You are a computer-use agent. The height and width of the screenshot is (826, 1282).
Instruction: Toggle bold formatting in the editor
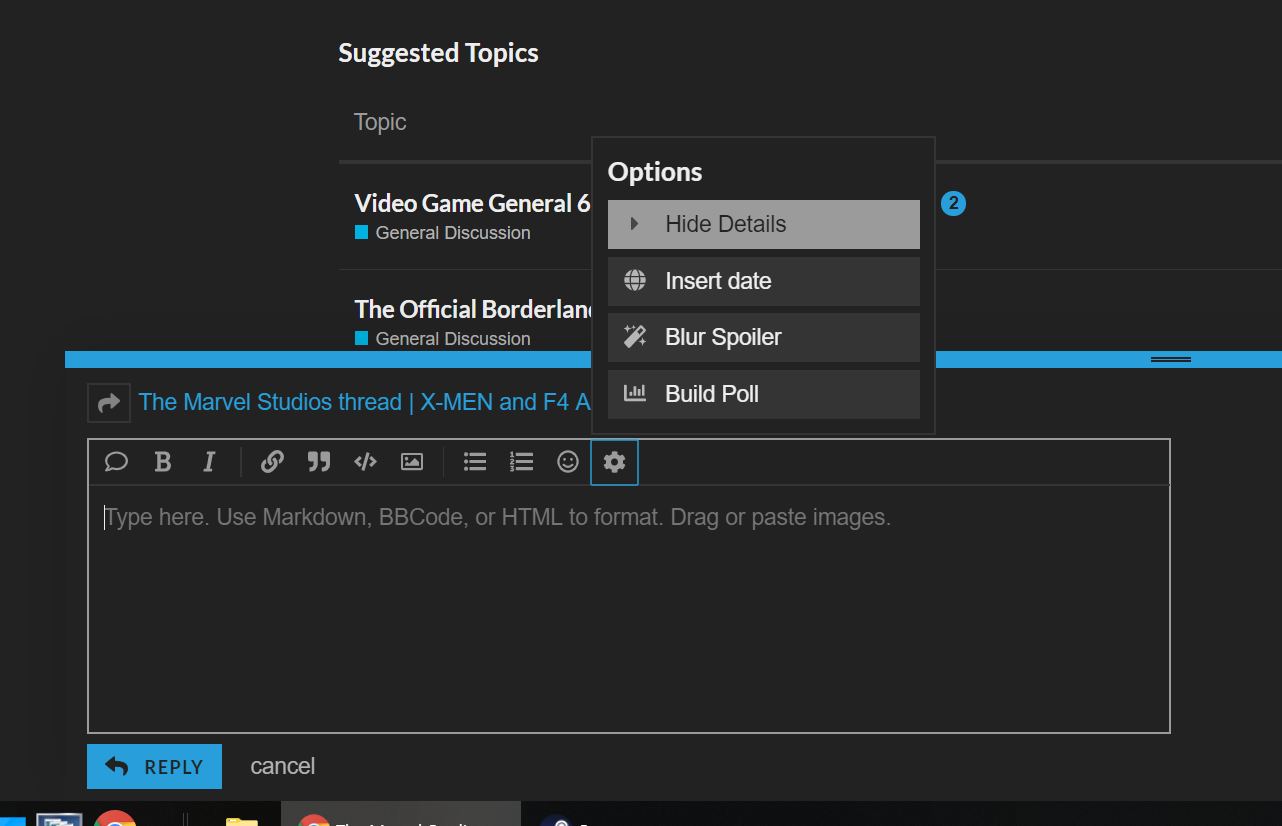coord(163,462)
